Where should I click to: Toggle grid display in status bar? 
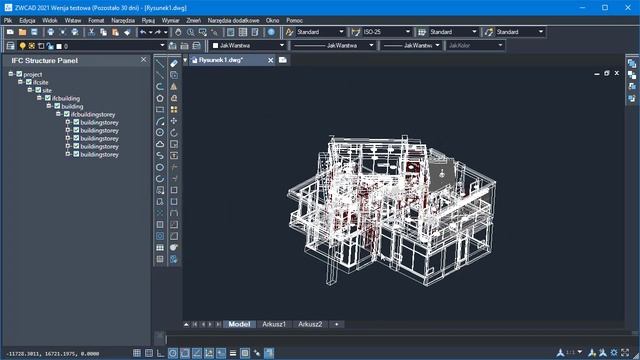coord(137,353)
